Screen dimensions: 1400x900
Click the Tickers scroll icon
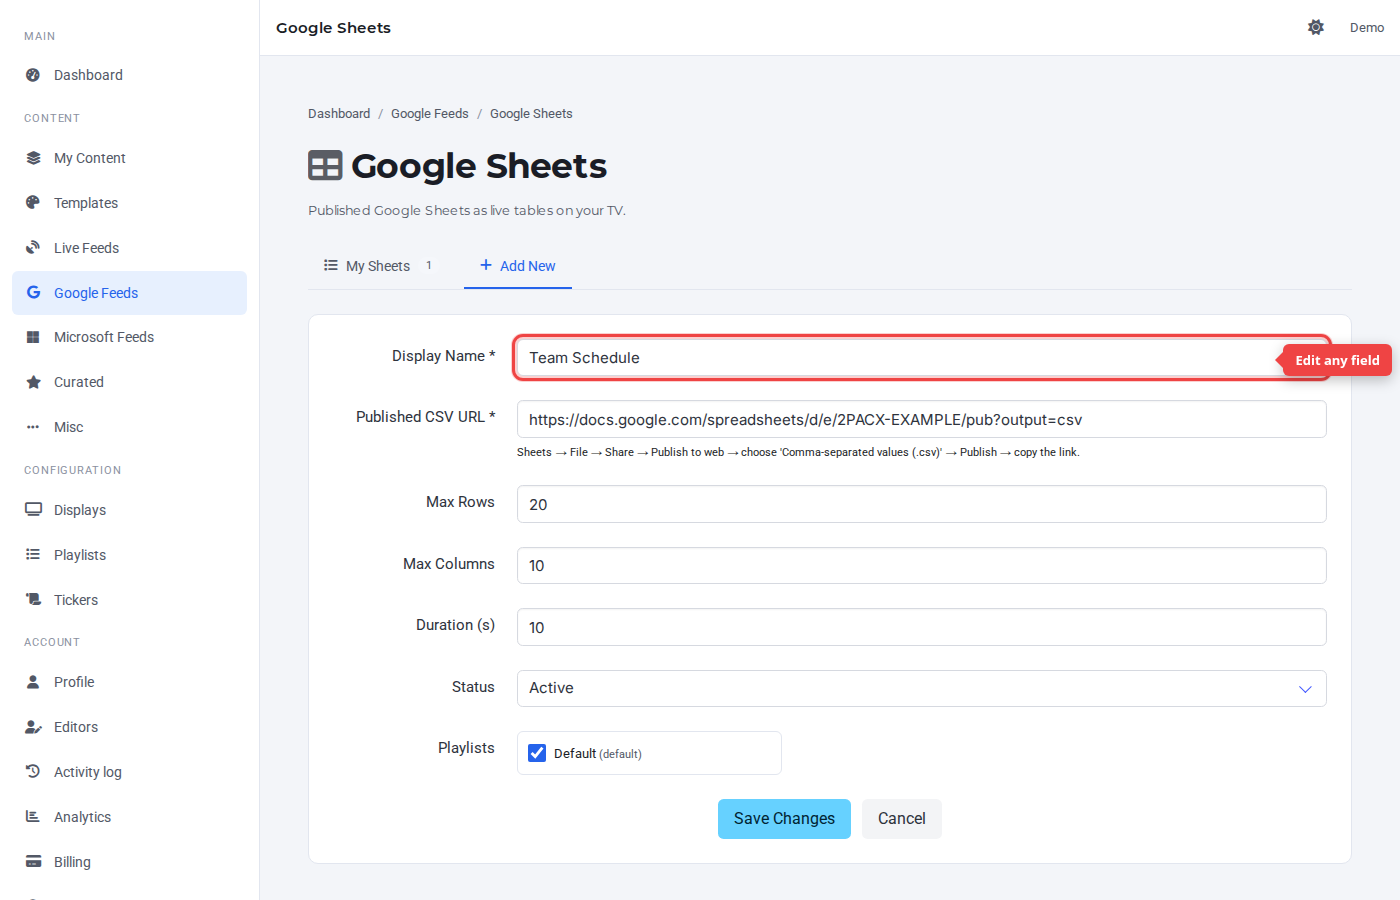(33, 600)
